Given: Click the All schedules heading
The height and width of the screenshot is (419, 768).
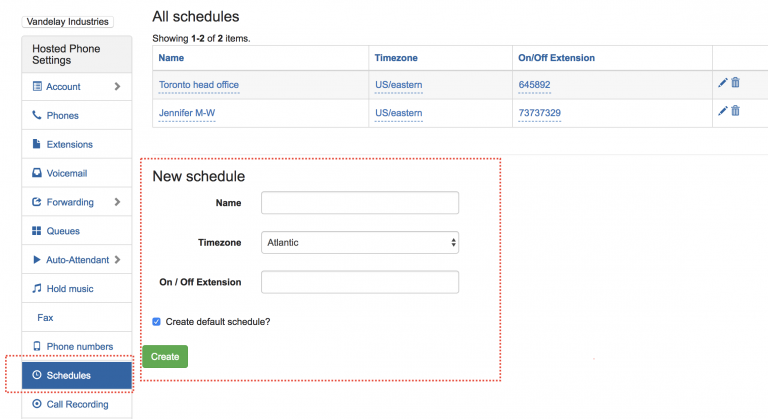Looking at the screenshot, I should coord(195,17).
